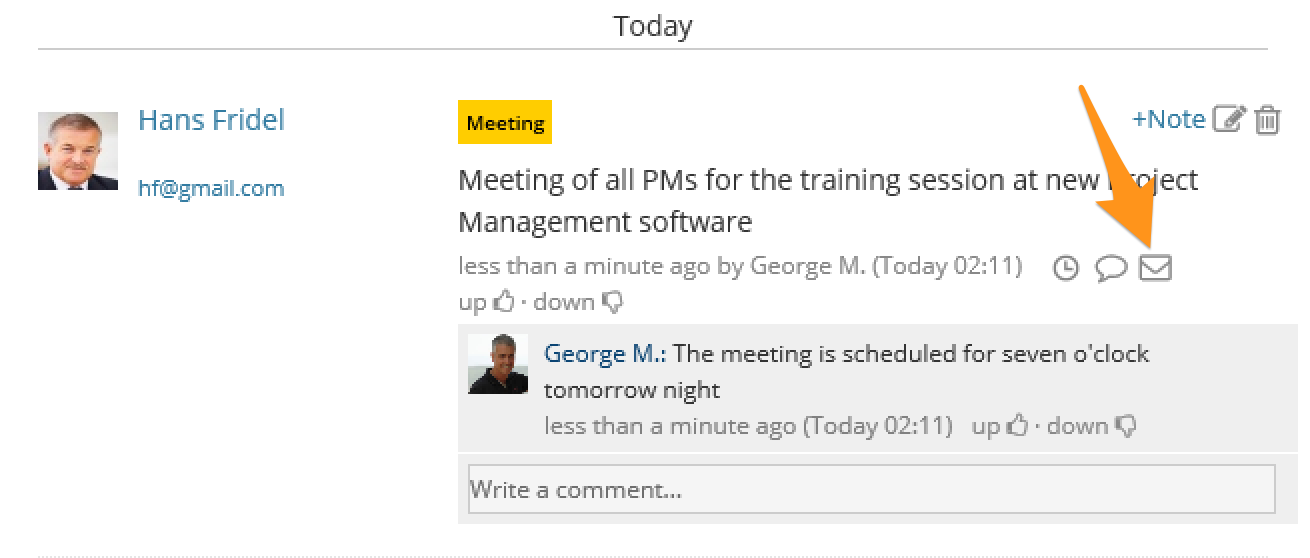1310x558 pixels.
Task: Click the yellow Meeting tag label
Action: pyautogui.click(x=505, y=123)
